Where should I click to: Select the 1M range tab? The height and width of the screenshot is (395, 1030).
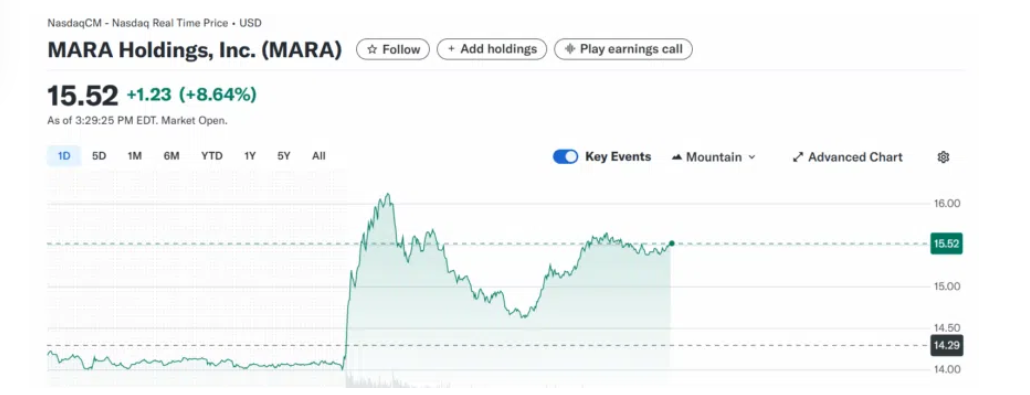point(135,156)
